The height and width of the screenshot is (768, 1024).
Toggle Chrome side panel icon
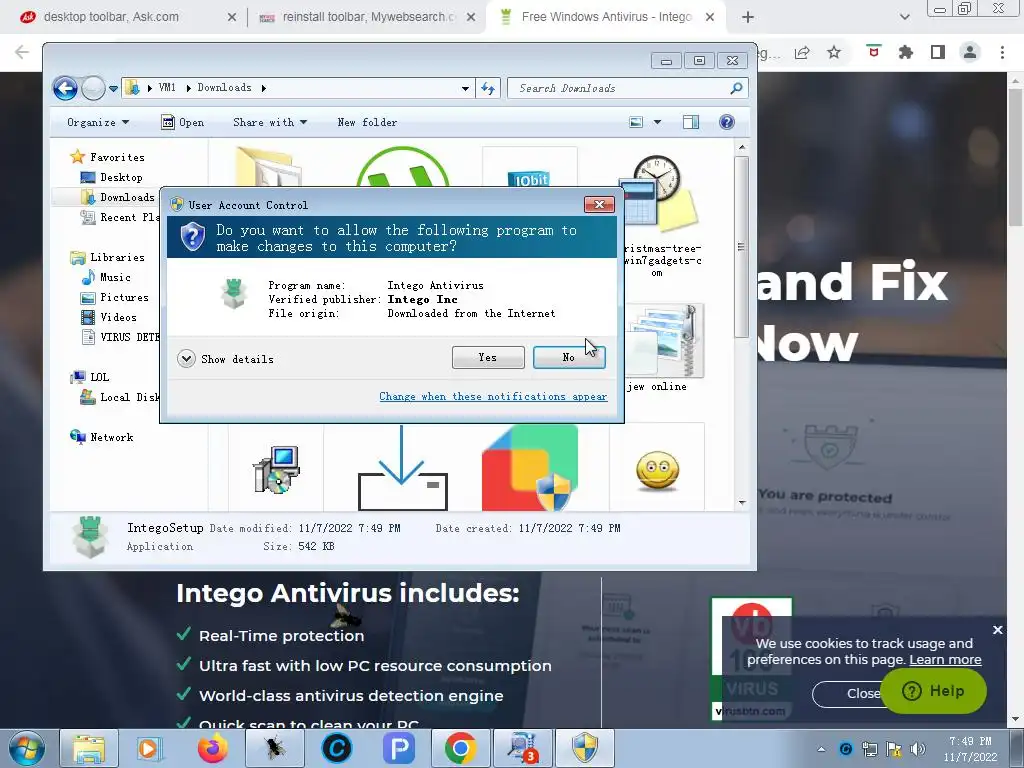coord(938,52)
